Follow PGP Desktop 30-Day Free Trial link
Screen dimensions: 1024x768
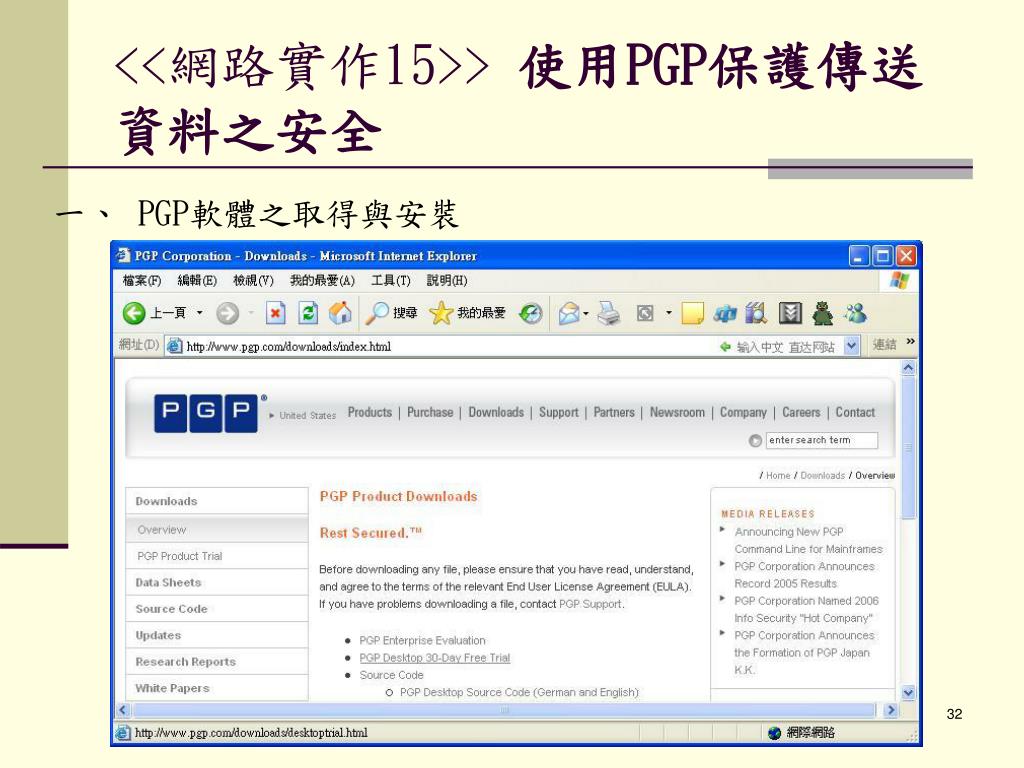tap(435, 658)
